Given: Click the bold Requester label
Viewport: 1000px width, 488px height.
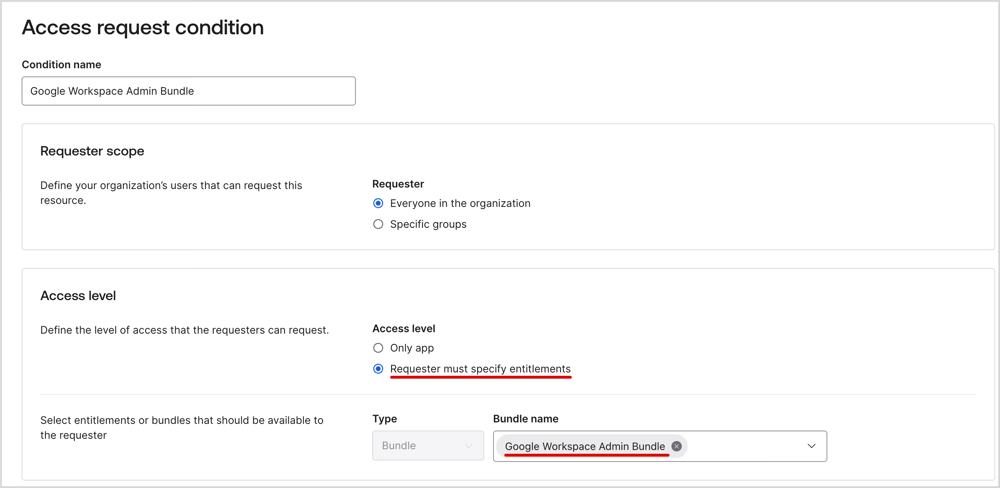Looking at the screenshot, I should 398,184.
